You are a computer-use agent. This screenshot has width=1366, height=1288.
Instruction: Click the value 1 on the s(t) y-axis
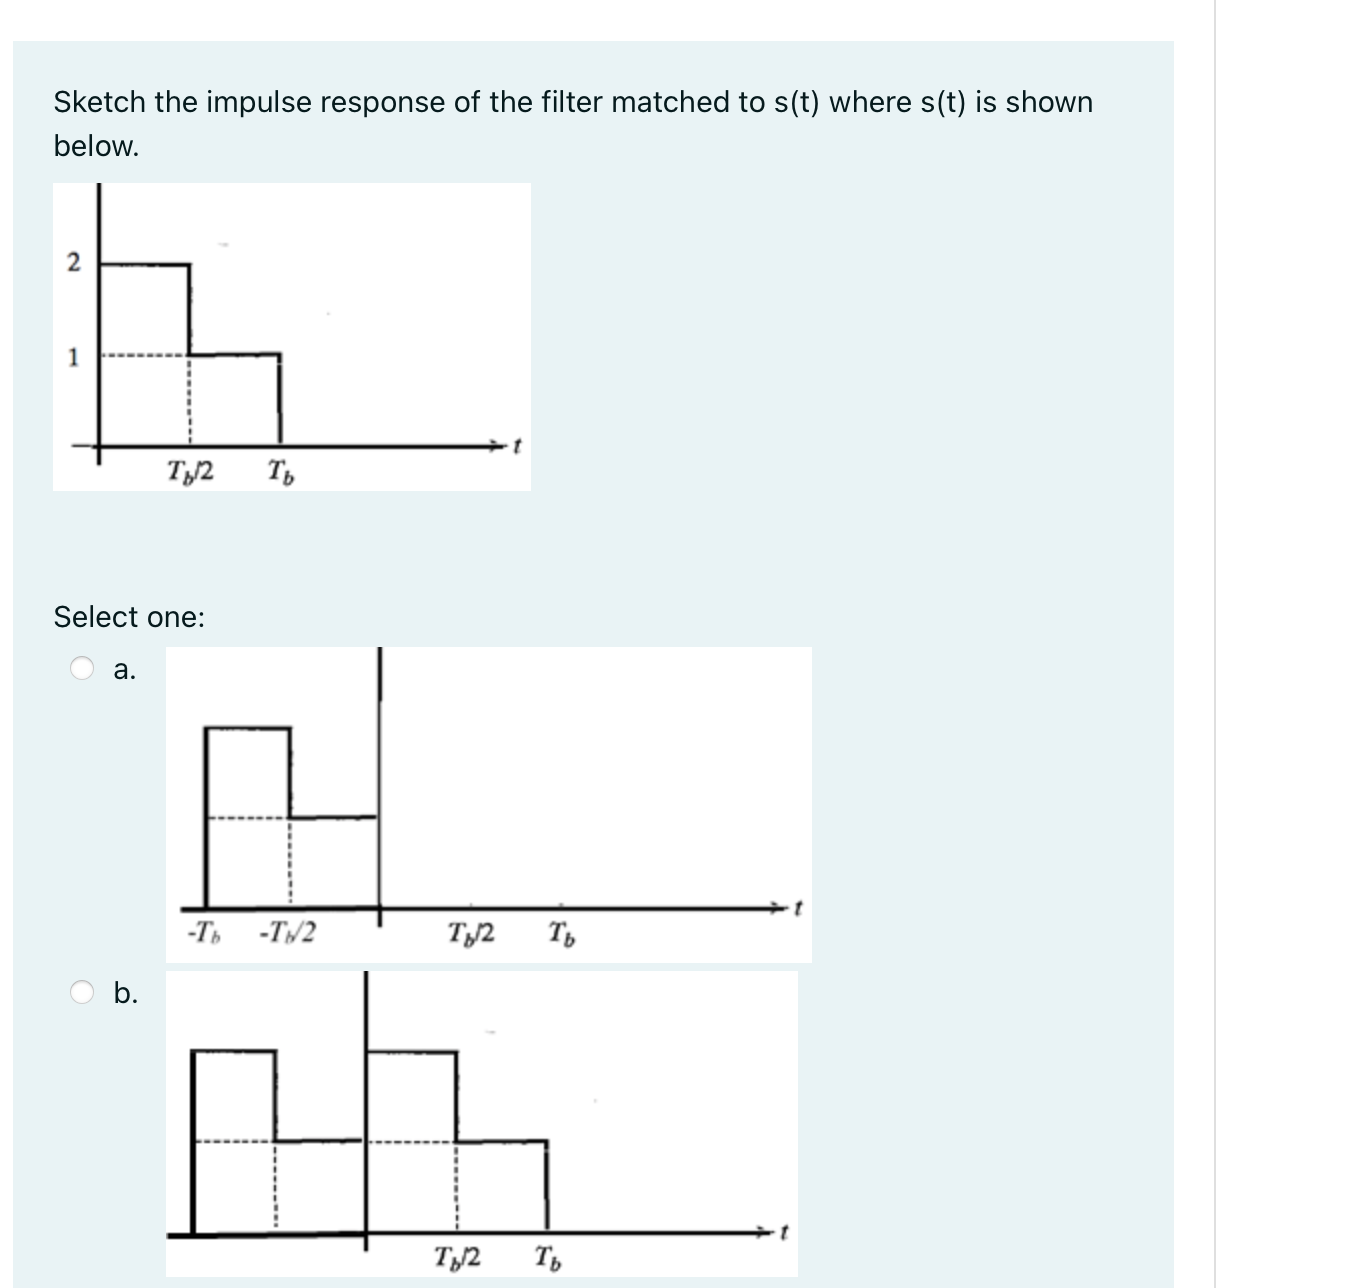click(73, 355)
